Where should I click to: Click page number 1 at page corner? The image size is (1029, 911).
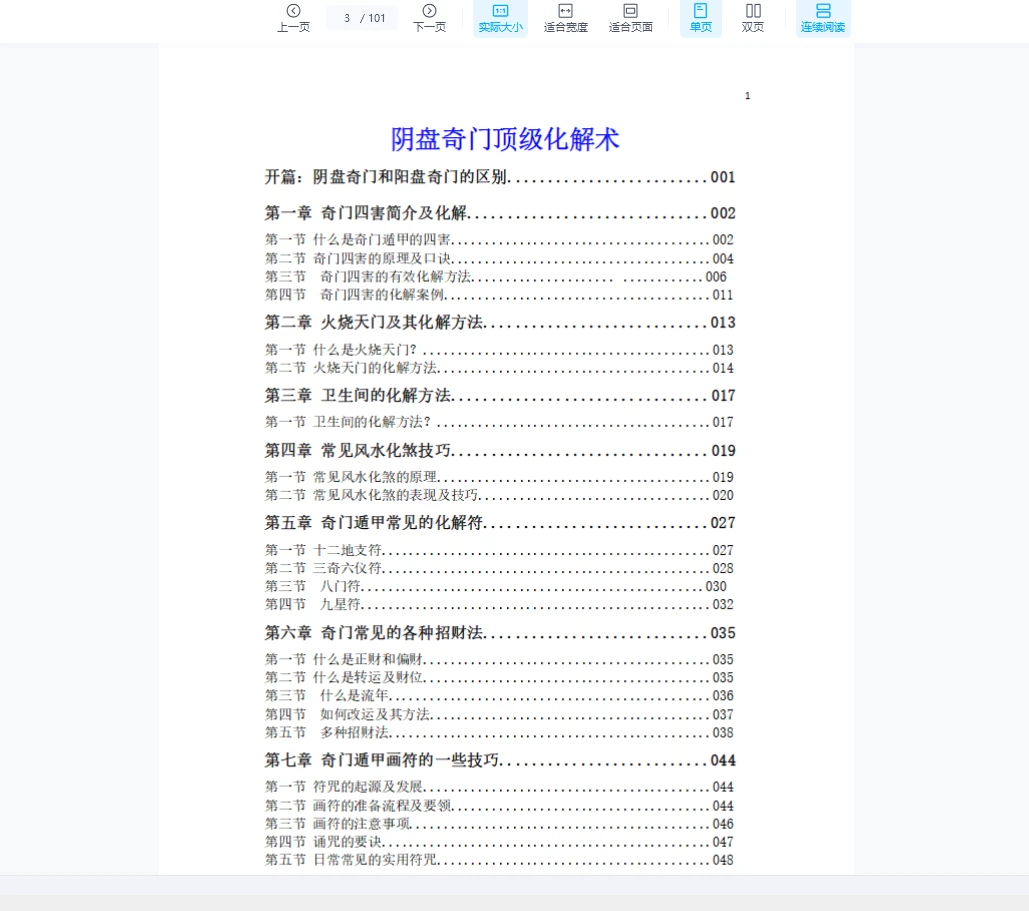(x=747, y=96)
